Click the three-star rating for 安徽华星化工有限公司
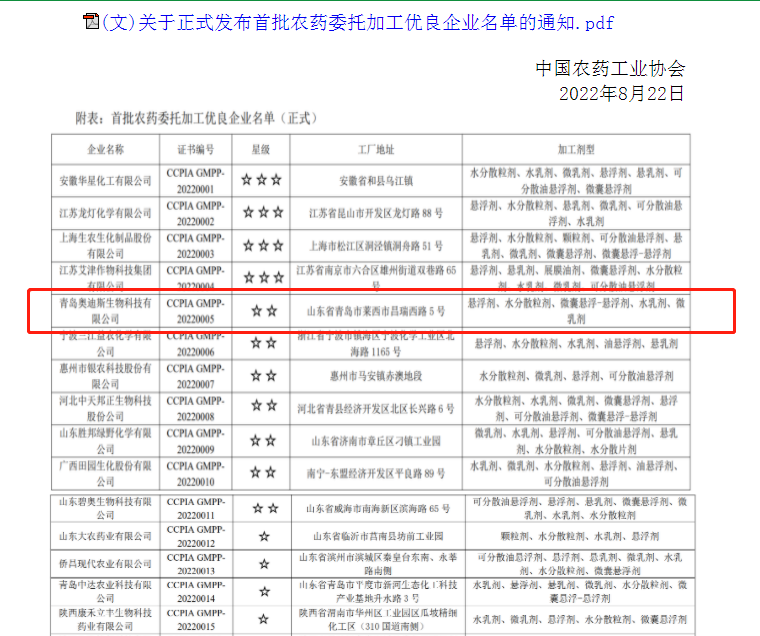This screenshot has width=760, height=636. tap(262, 181)
